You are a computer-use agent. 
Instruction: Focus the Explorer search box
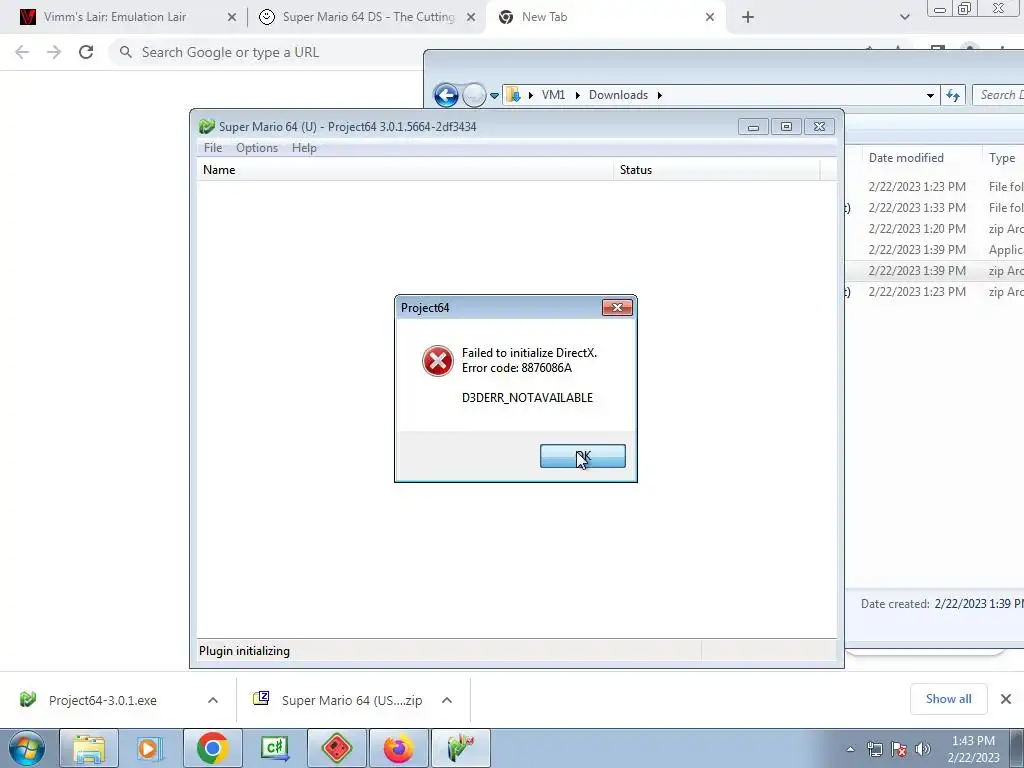pyautogui.click(x=998, y=95)
